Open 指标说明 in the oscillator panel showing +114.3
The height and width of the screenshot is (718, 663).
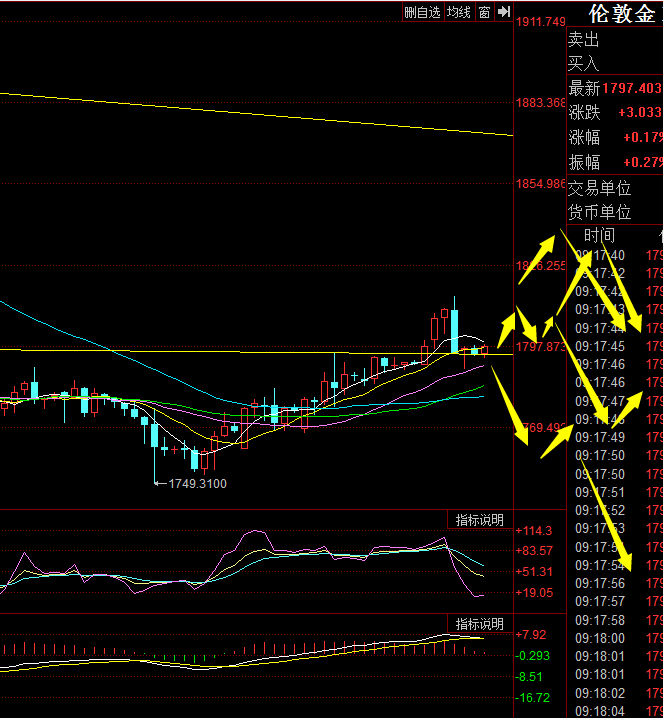(x=480, y=520)
